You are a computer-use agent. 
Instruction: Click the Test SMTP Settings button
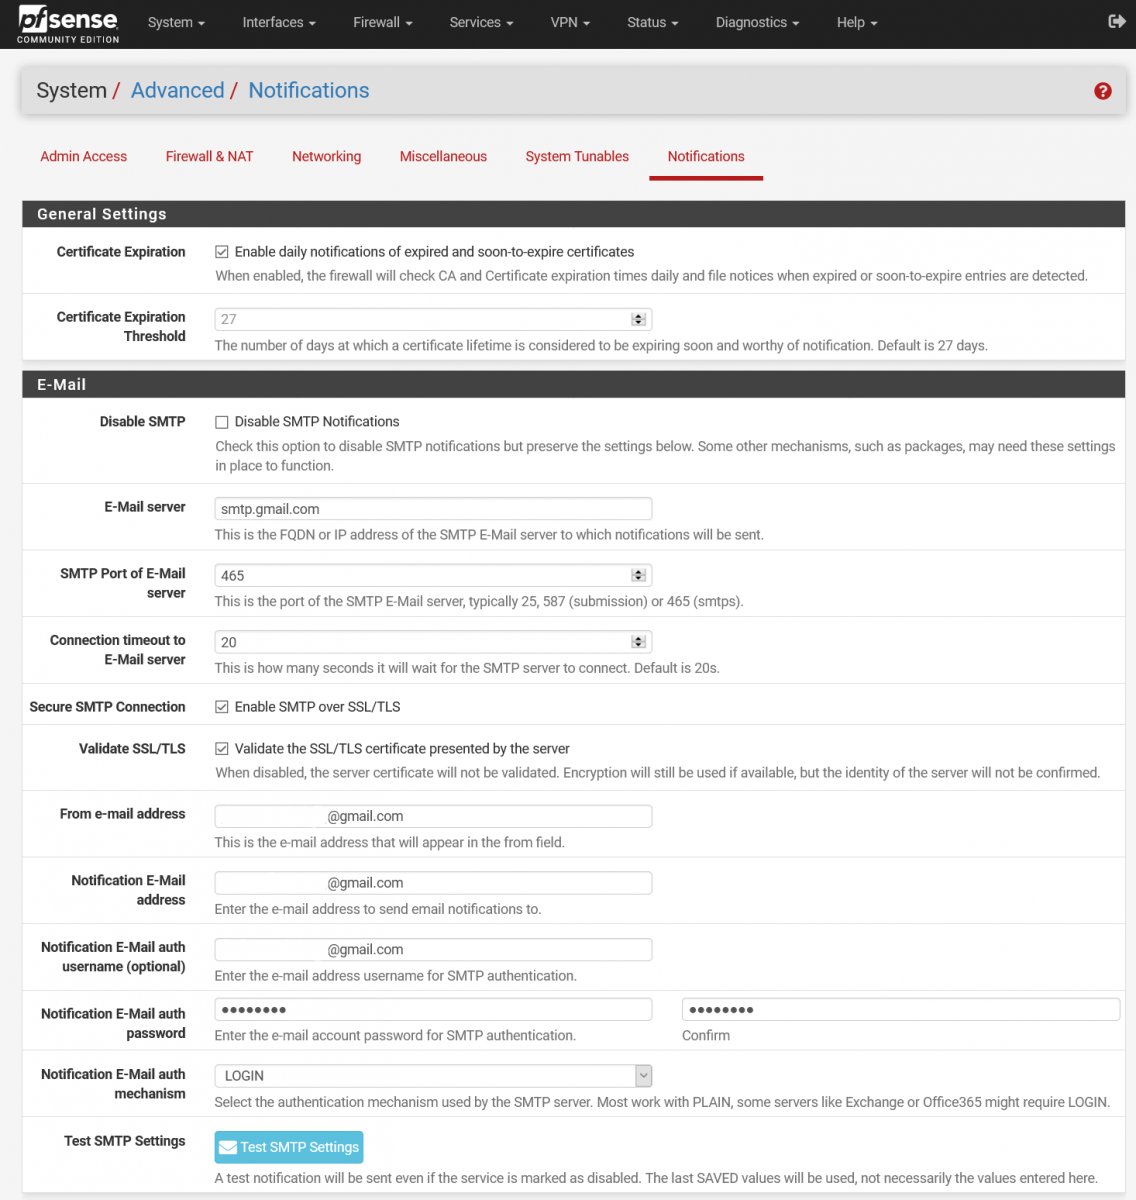[288, 1146]
